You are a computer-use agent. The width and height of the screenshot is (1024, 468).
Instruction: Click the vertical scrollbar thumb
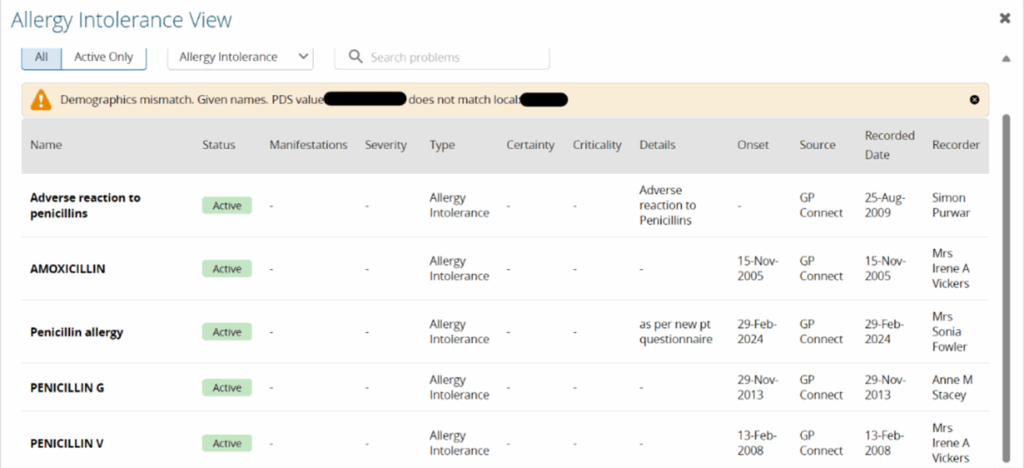[x=1006, y=287]
